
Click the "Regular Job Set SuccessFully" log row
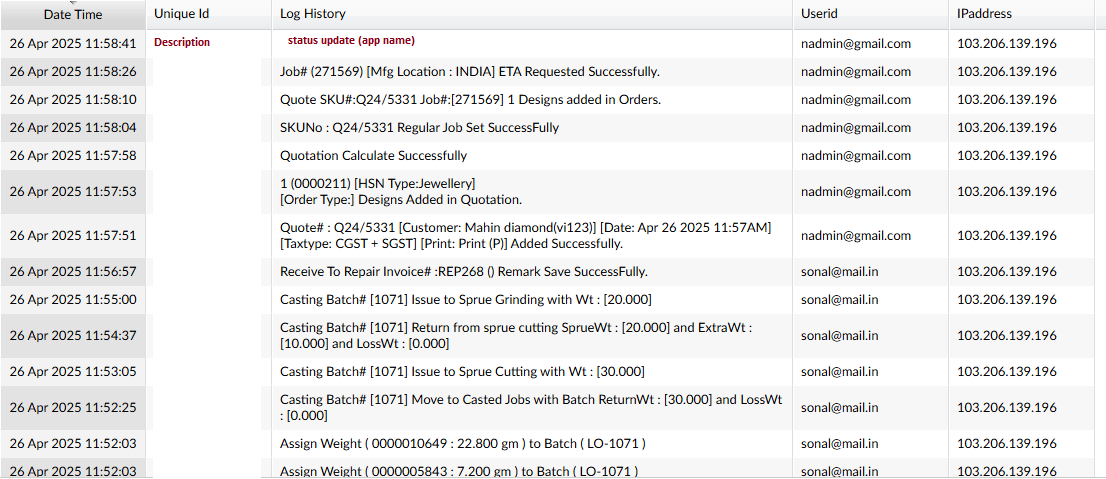tap(419, 128)
